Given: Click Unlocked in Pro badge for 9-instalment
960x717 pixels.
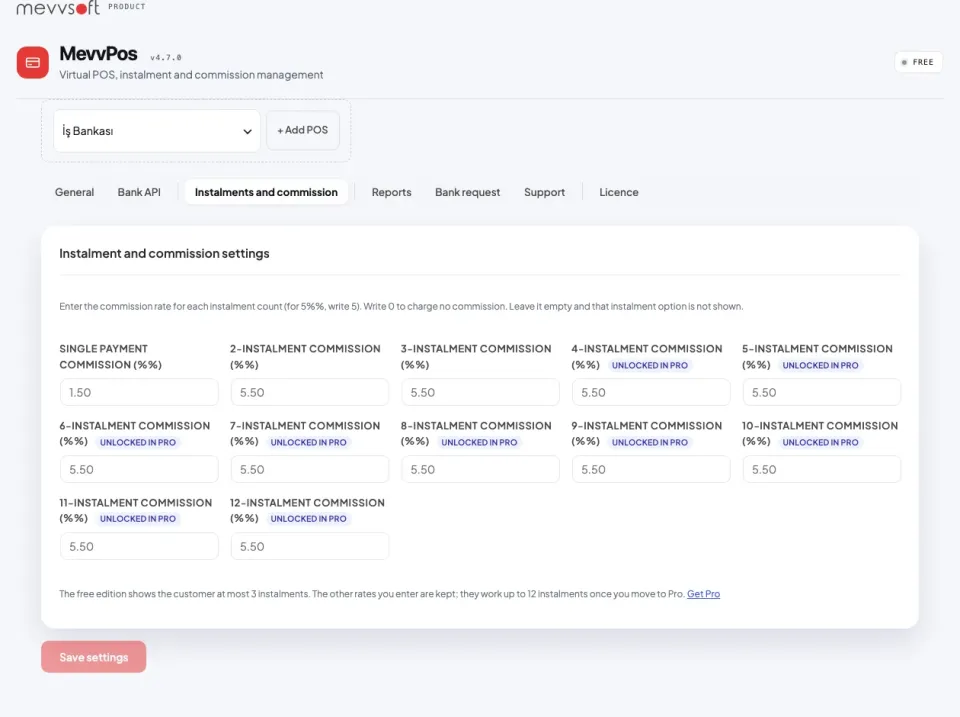Looking at the screenshot, I should [x=650, y=442].
